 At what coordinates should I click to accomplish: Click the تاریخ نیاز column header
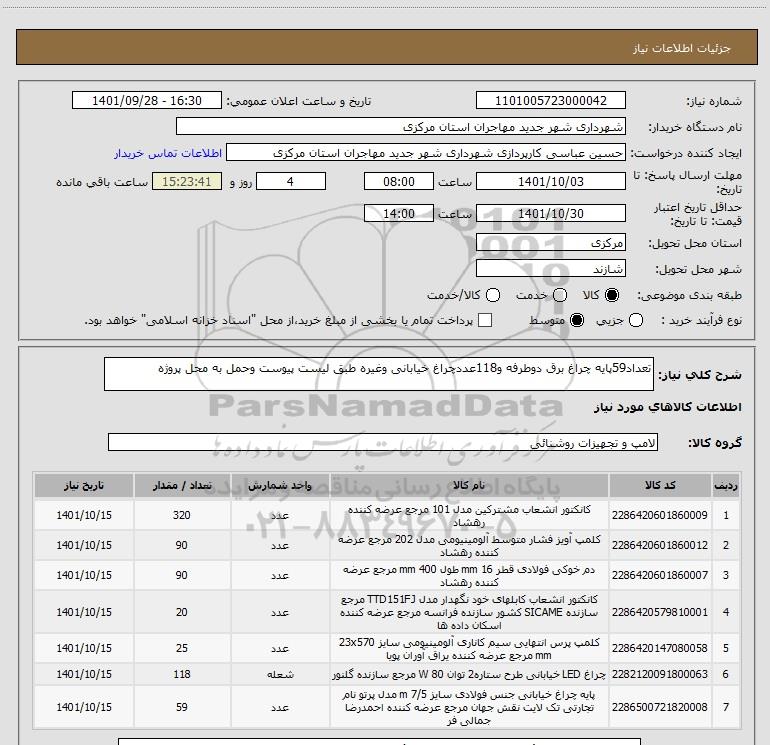click(x=84, y=485)
